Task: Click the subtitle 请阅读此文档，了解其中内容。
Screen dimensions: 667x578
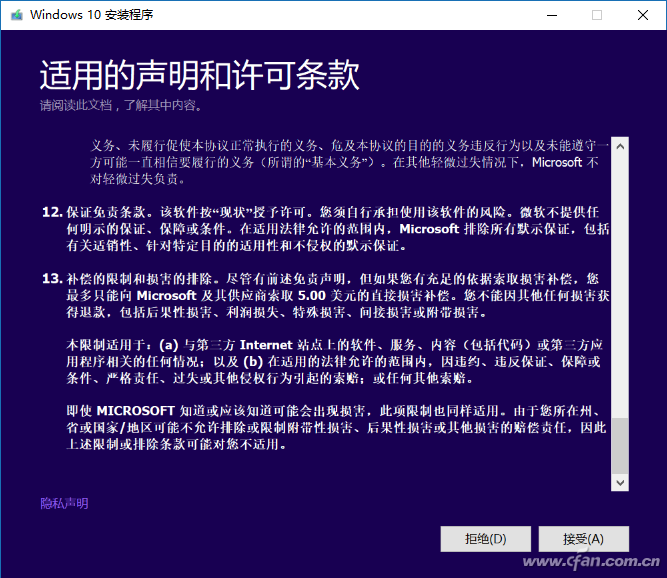Action: tap(121, 105)
